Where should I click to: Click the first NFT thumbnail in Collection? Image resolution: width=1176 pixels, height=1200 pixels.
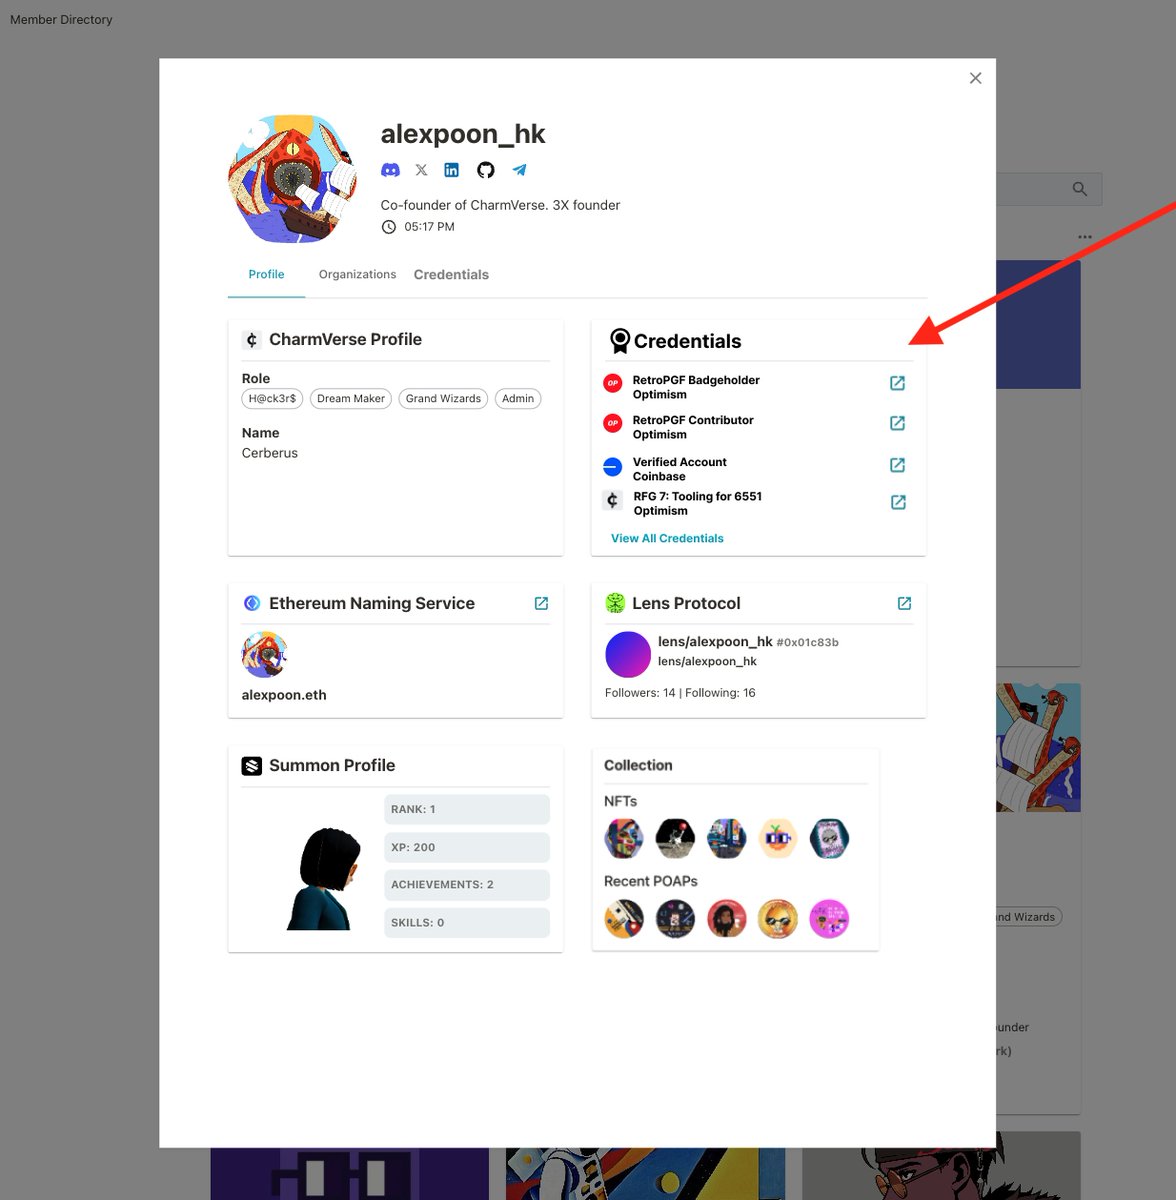[623, 838]
